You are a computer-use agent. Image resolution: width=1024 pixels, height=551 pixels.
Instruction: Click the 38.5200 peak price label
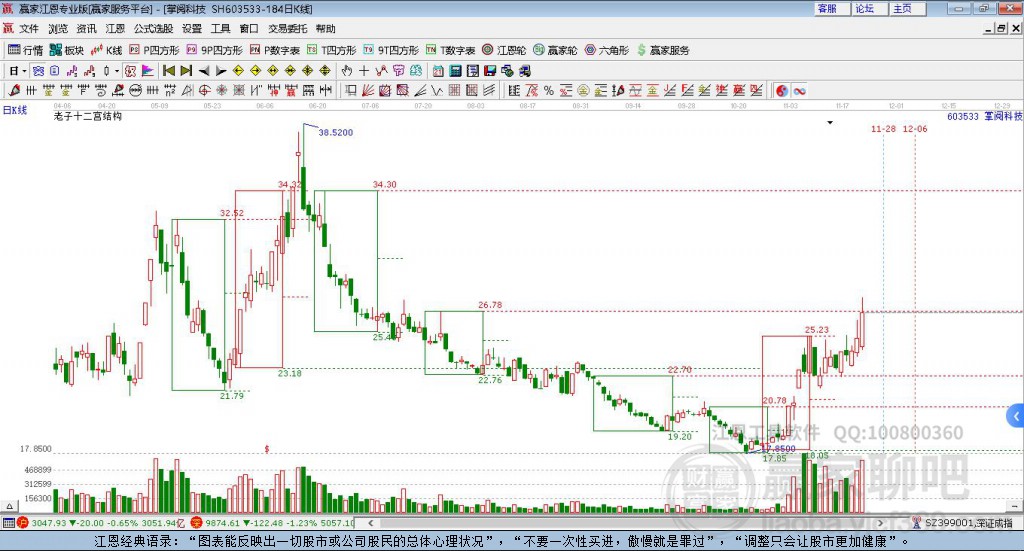pos(336,133)
